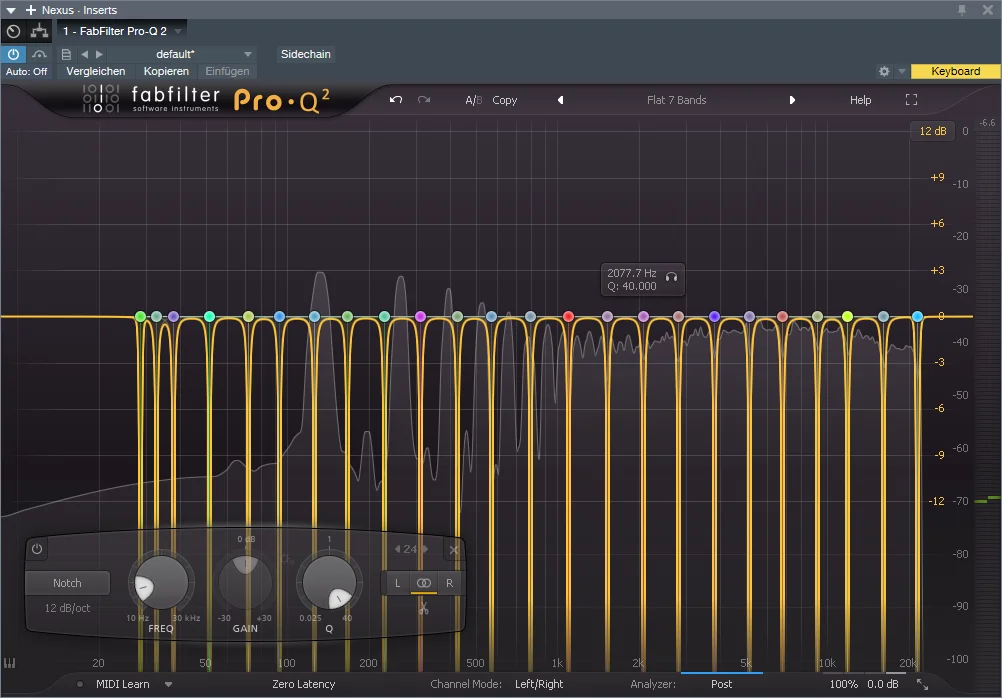
Task: Open the Notch filter shape dropdown
Action: tap(67, 583)
